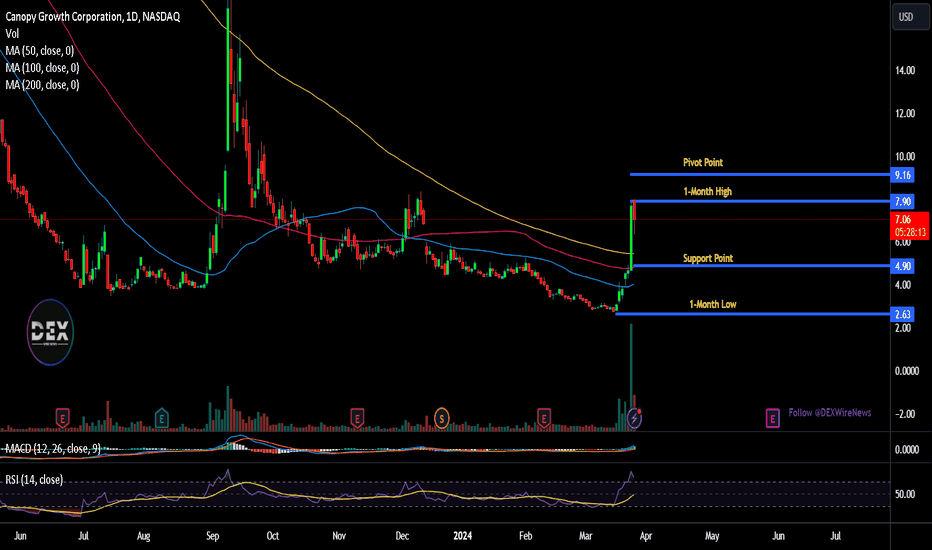Click the 2024 year label on time axis

tap(462, 536)
